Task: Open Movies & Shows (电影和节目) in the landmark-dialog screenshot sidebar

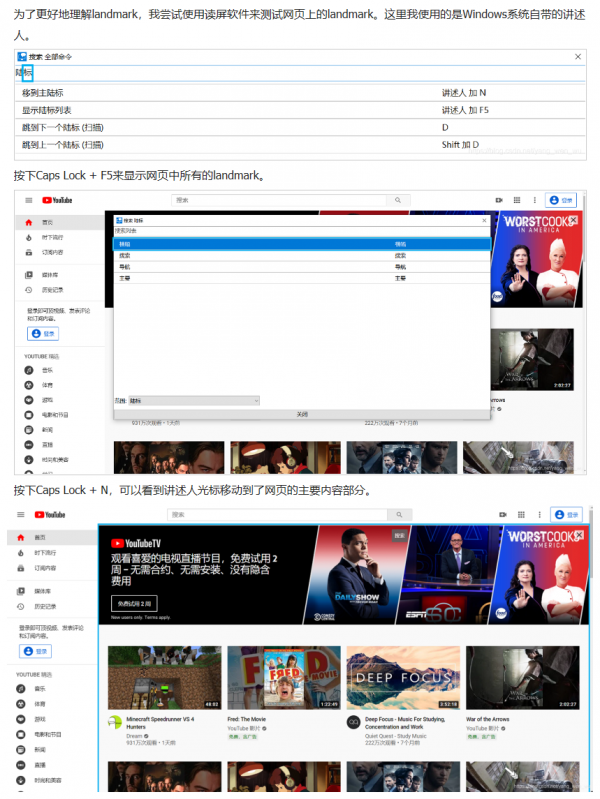Action: click(x=60, y=415)
